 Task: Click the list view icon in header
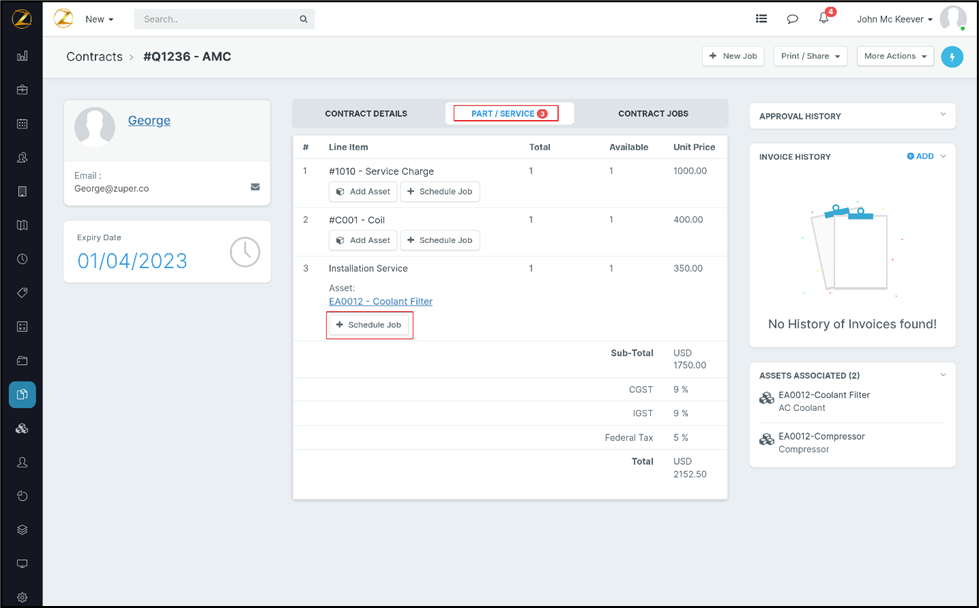click(x=761, y=19)
